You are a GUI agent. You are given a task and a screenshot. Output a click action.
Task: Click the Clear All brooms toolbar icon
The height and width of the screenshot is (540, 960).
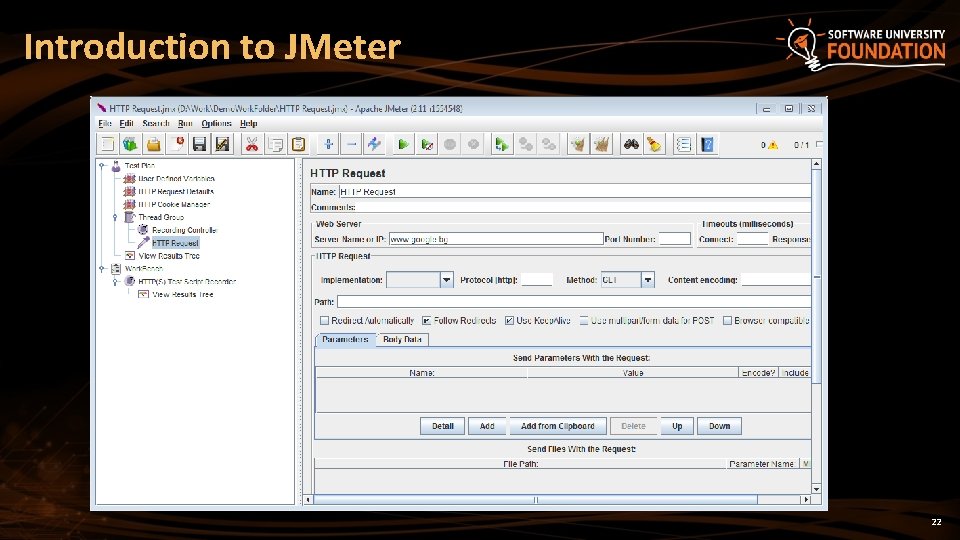coord(601,144)
